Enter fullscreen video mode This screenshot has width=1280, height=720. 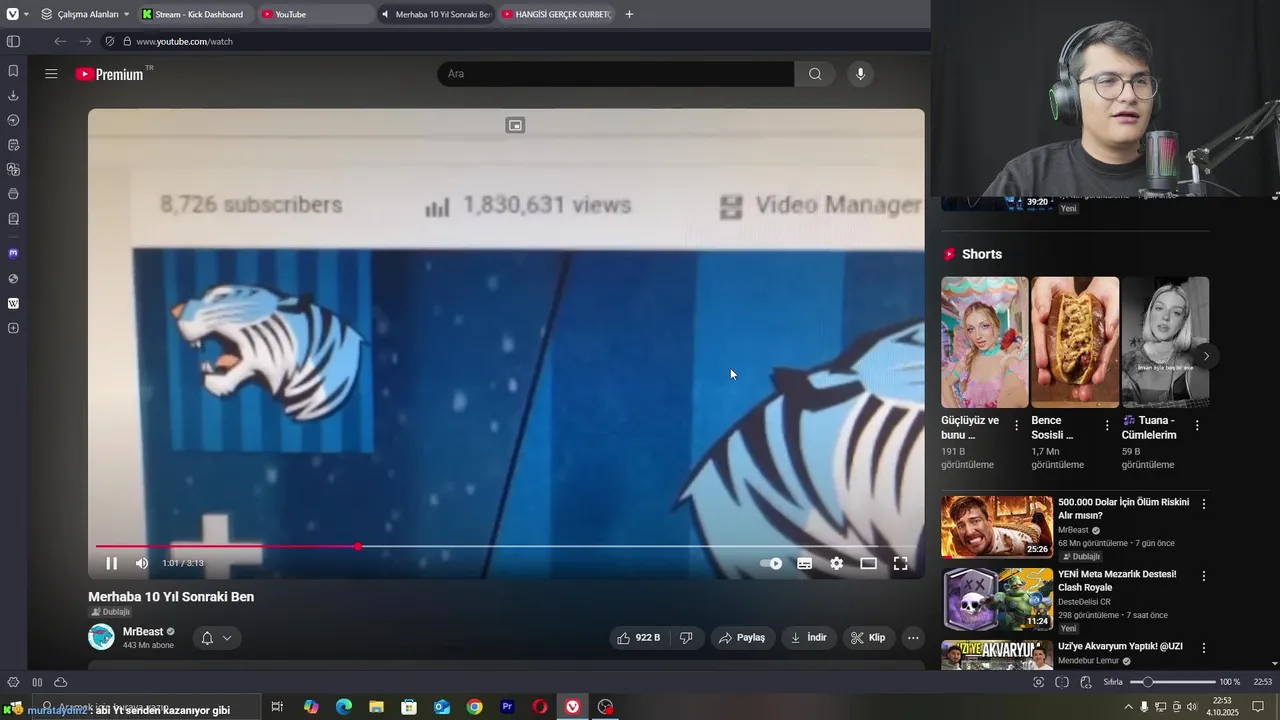[x=900, y=563]
